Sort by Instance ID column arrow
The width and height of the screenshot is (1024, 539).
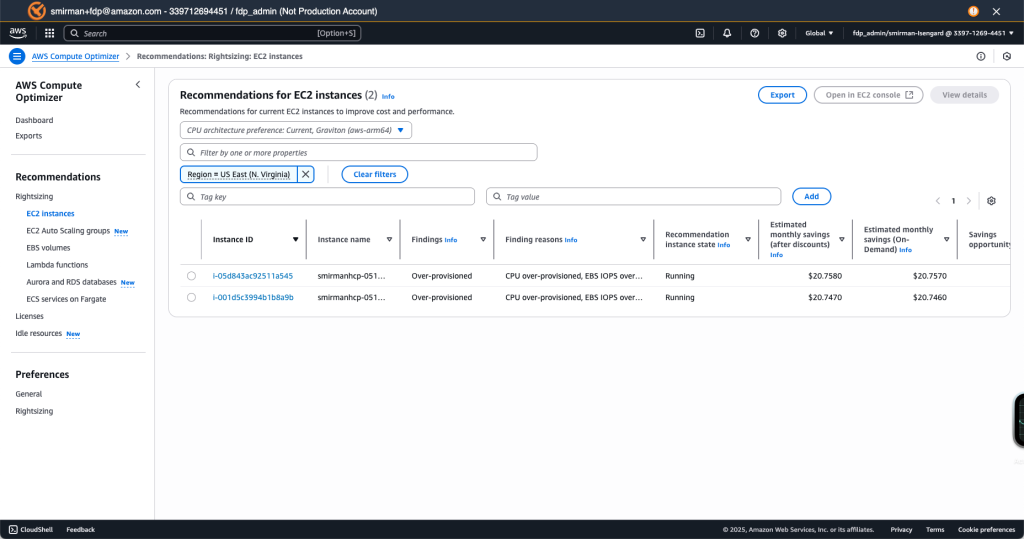[x=295, y=240]
